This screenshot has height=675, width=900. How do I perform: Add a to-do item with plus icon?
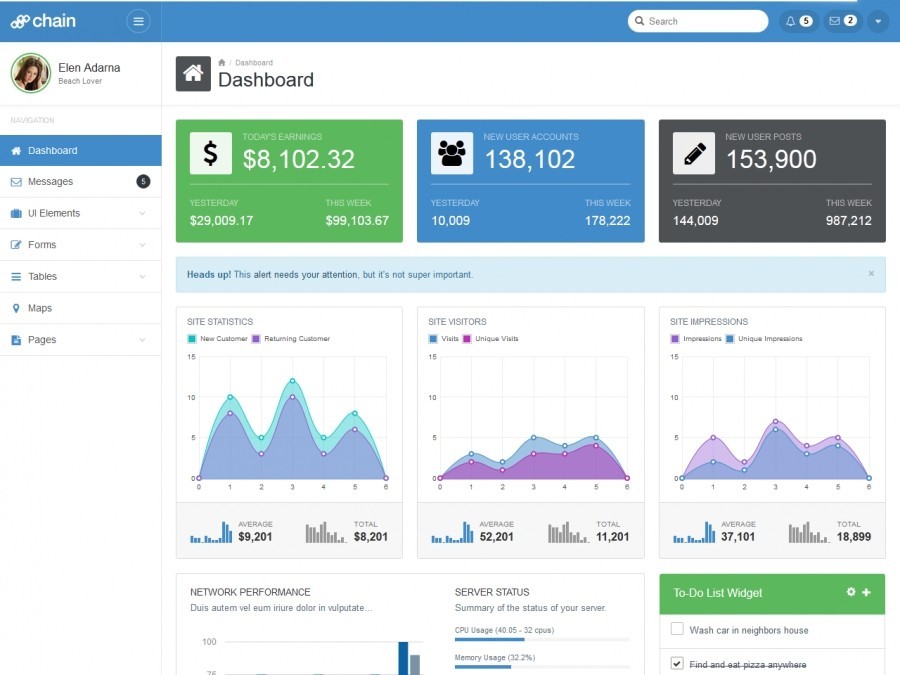pos(866,592)
